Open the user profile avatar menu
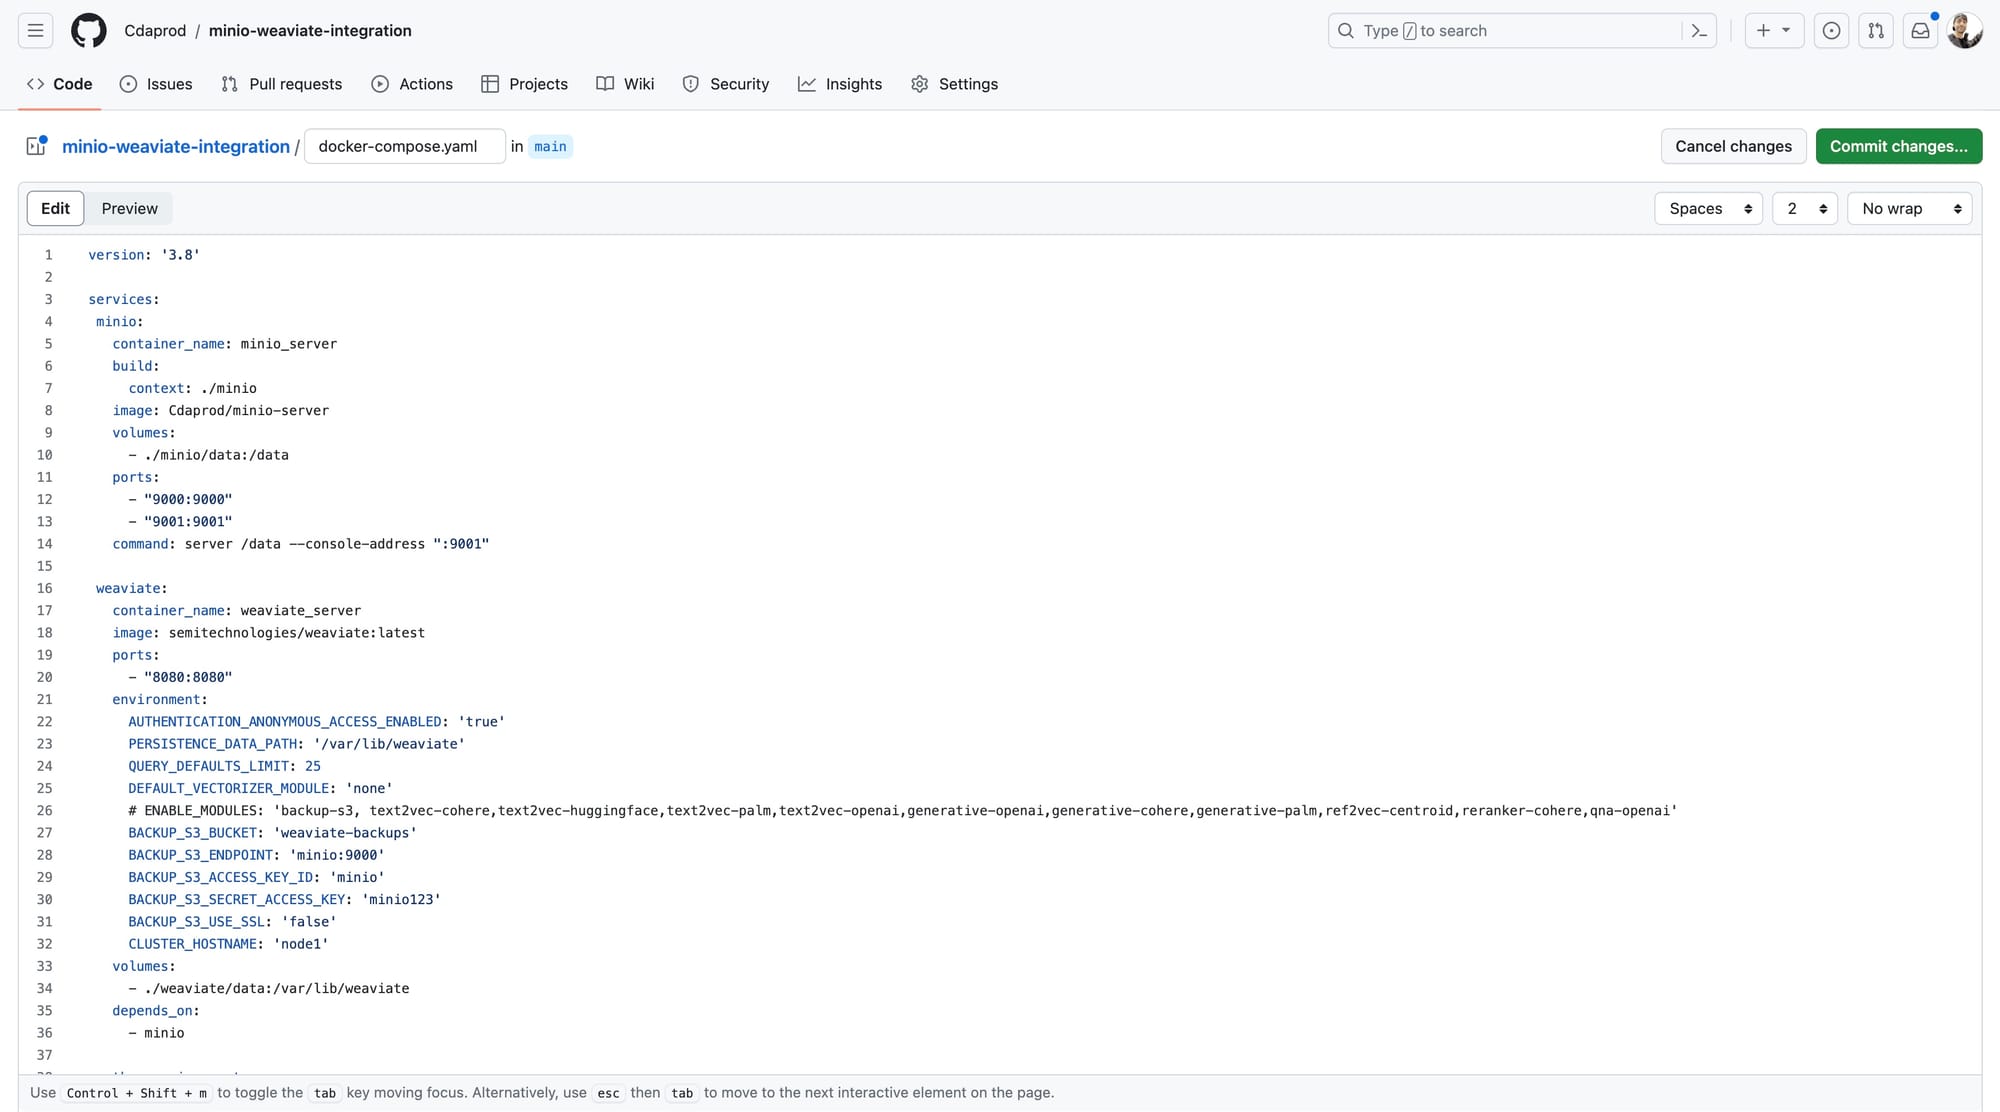The width and height of the screenshot is (2000, 1112). coord(1964,31)
